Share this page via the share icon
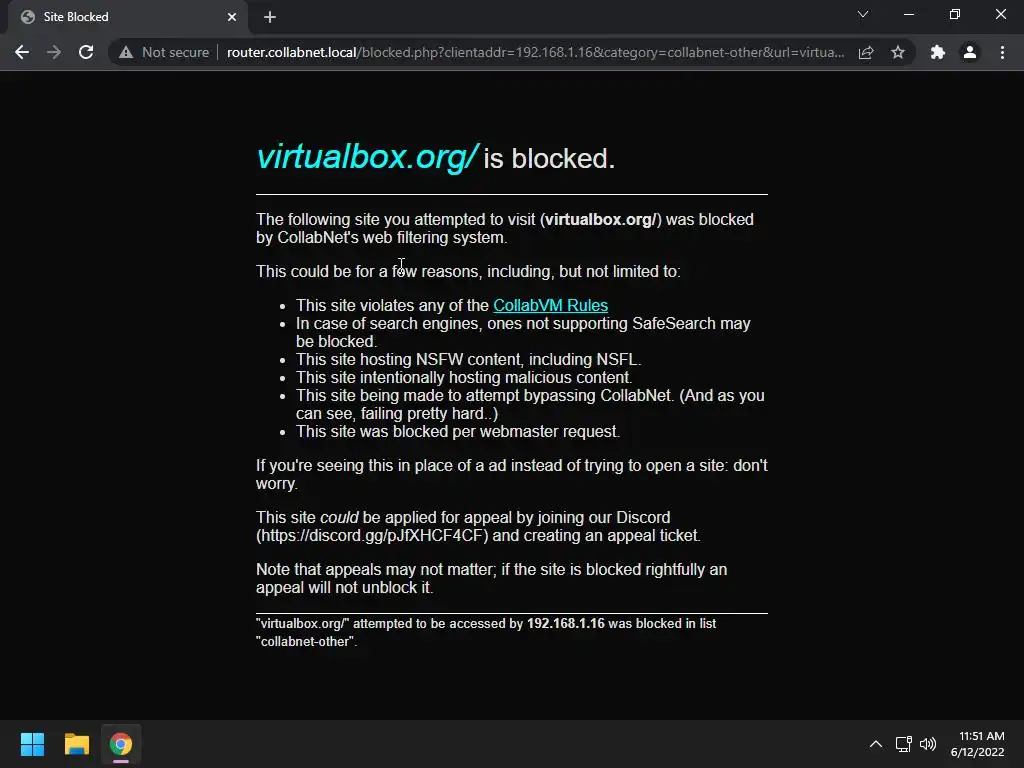The width and height of the screenshot is (1024, 768). tap(866, 52)
